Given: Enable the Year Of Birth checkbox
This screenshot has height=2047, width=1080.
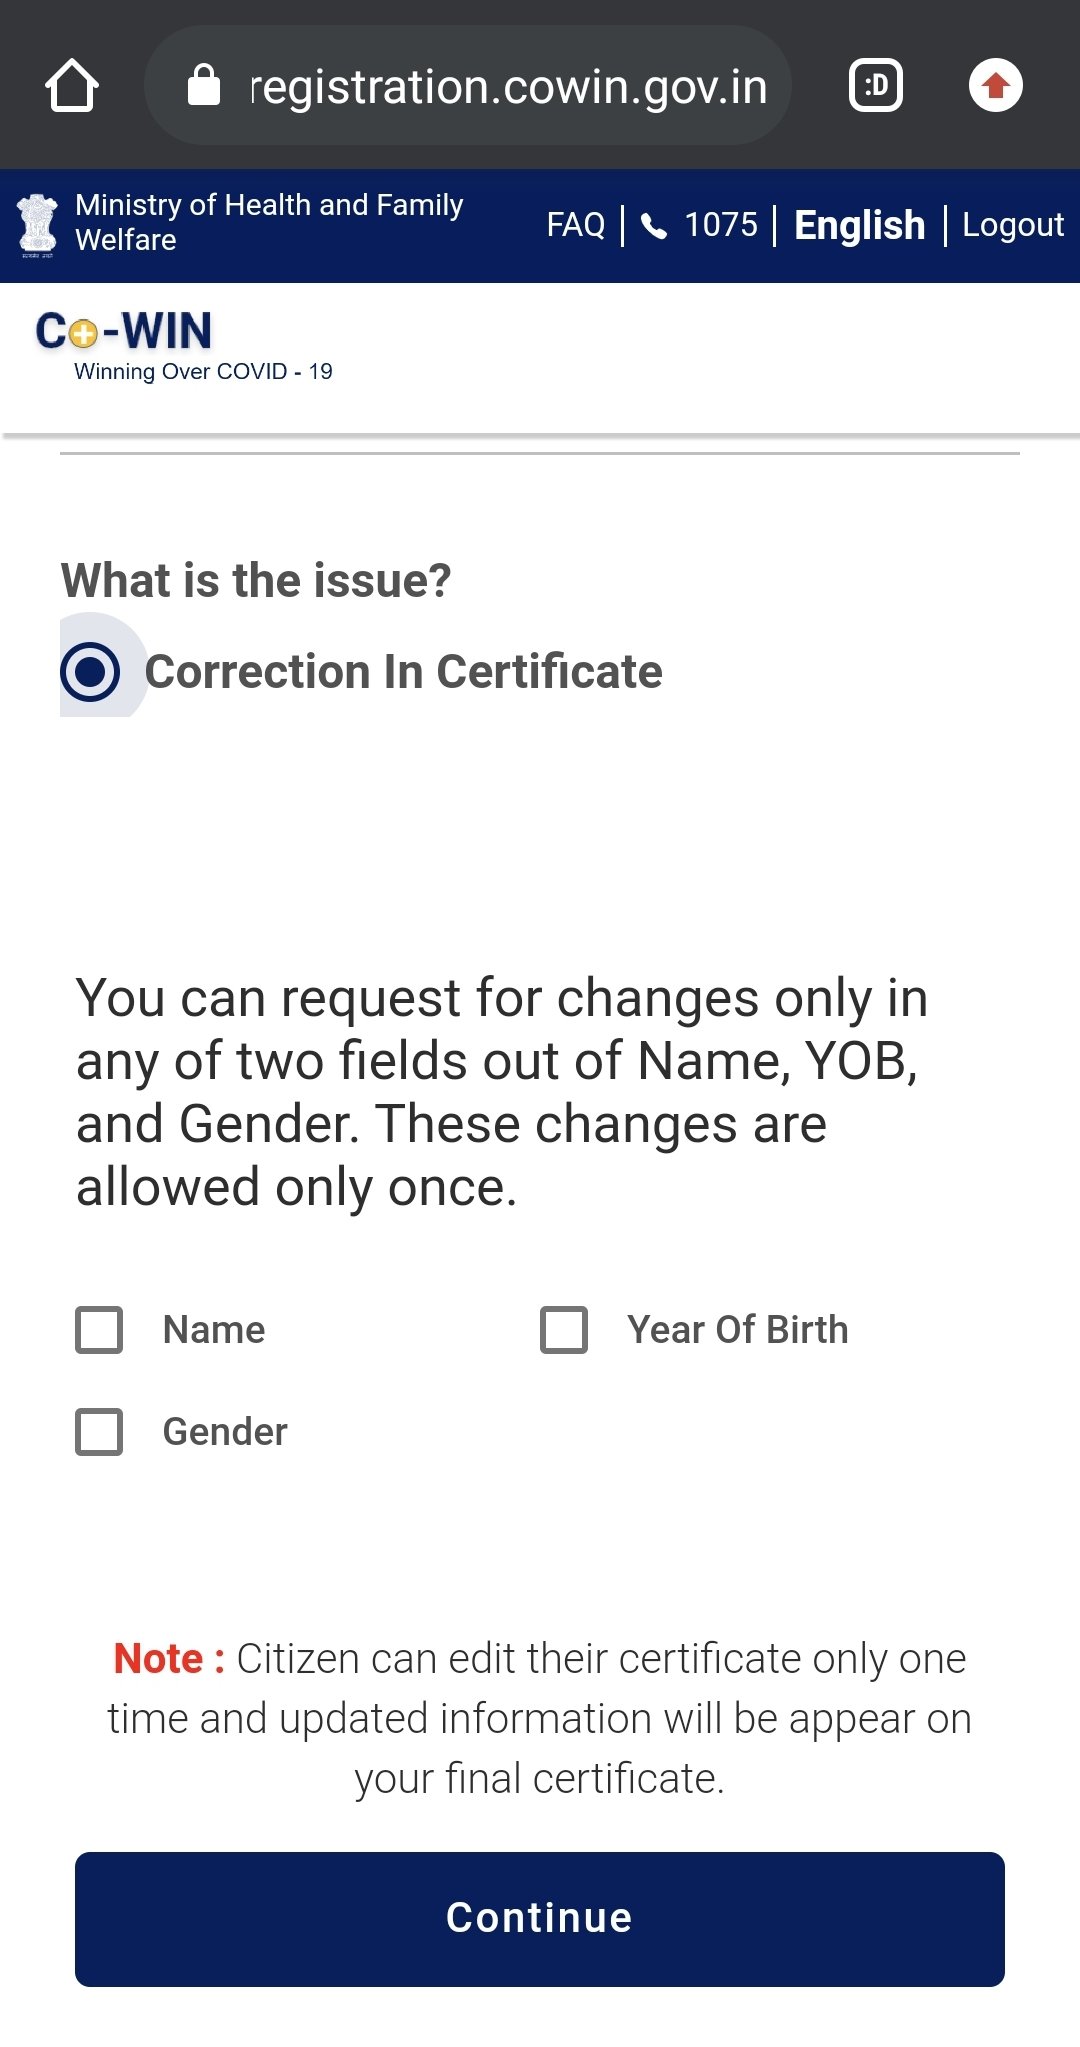Looking at the screenshot, I should point(564,1330).
